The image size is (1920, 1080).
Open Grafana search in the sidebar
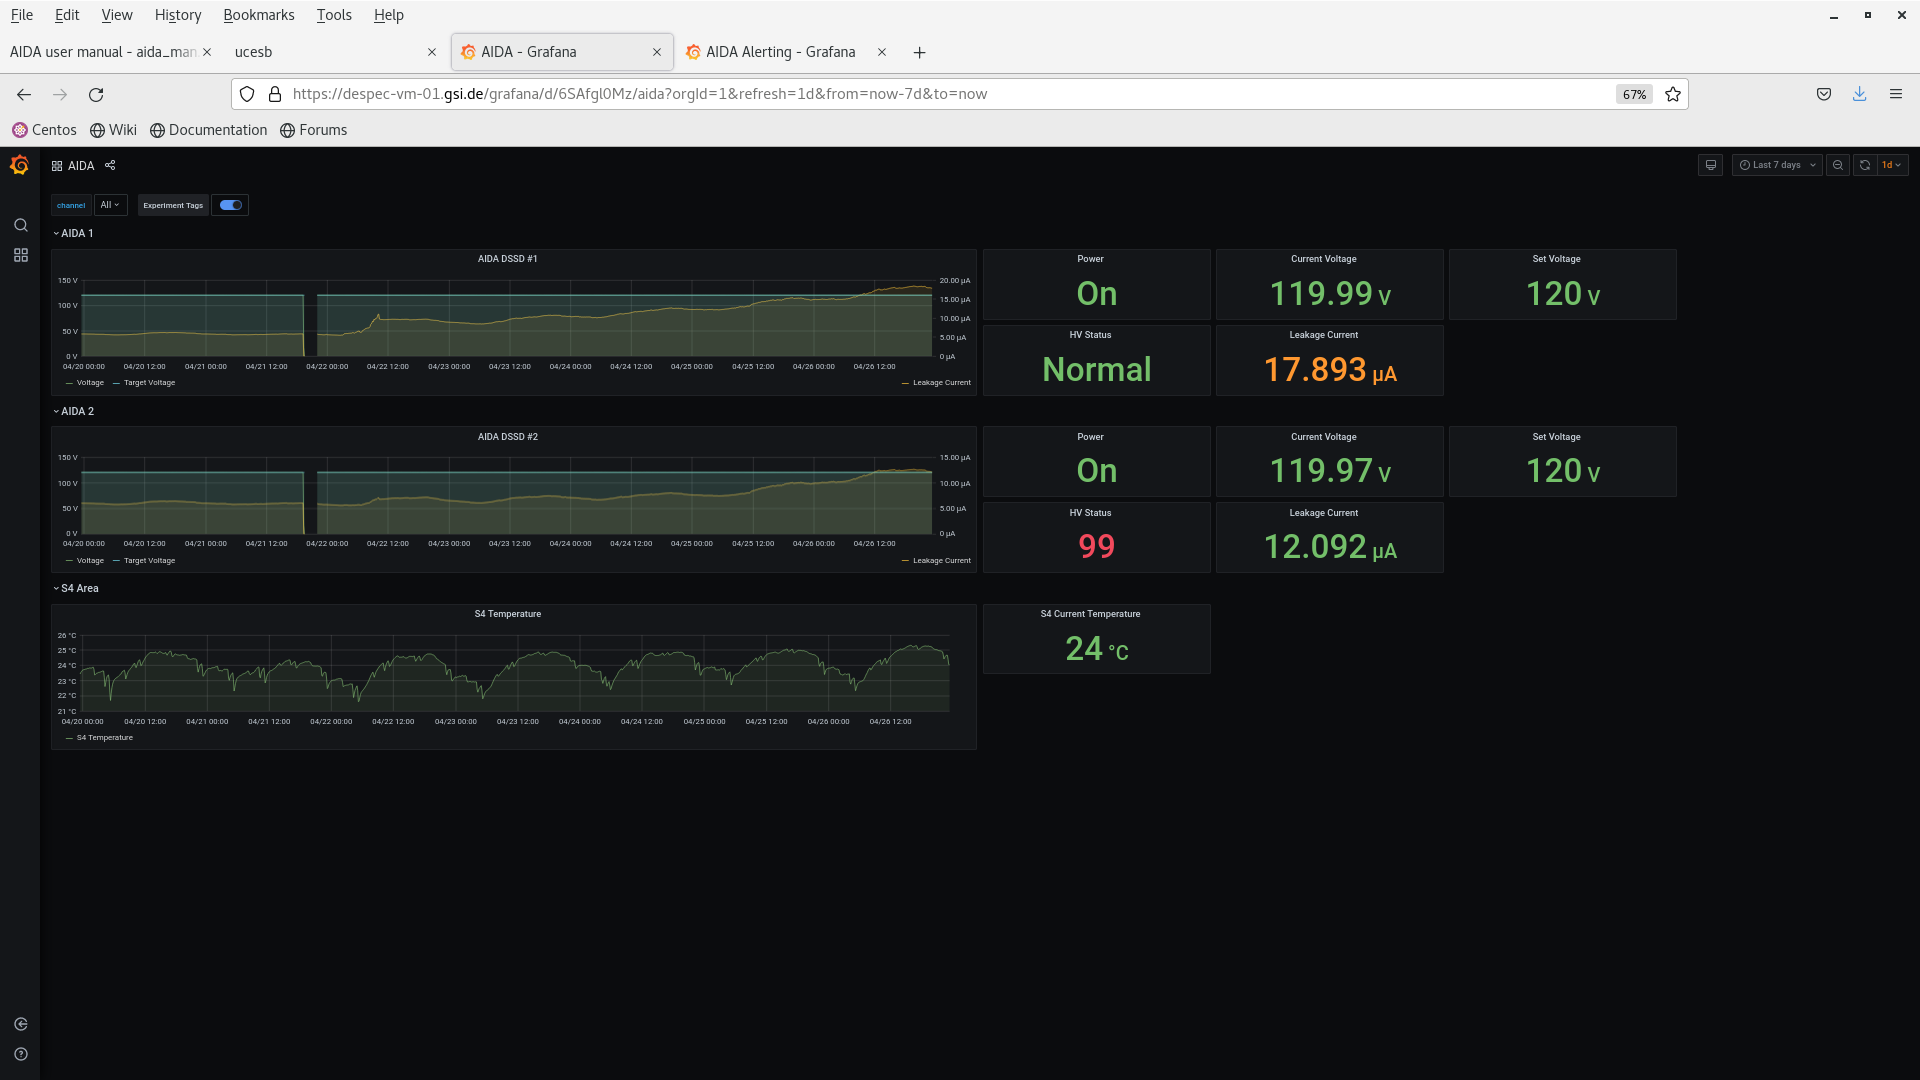pos(21,225)
